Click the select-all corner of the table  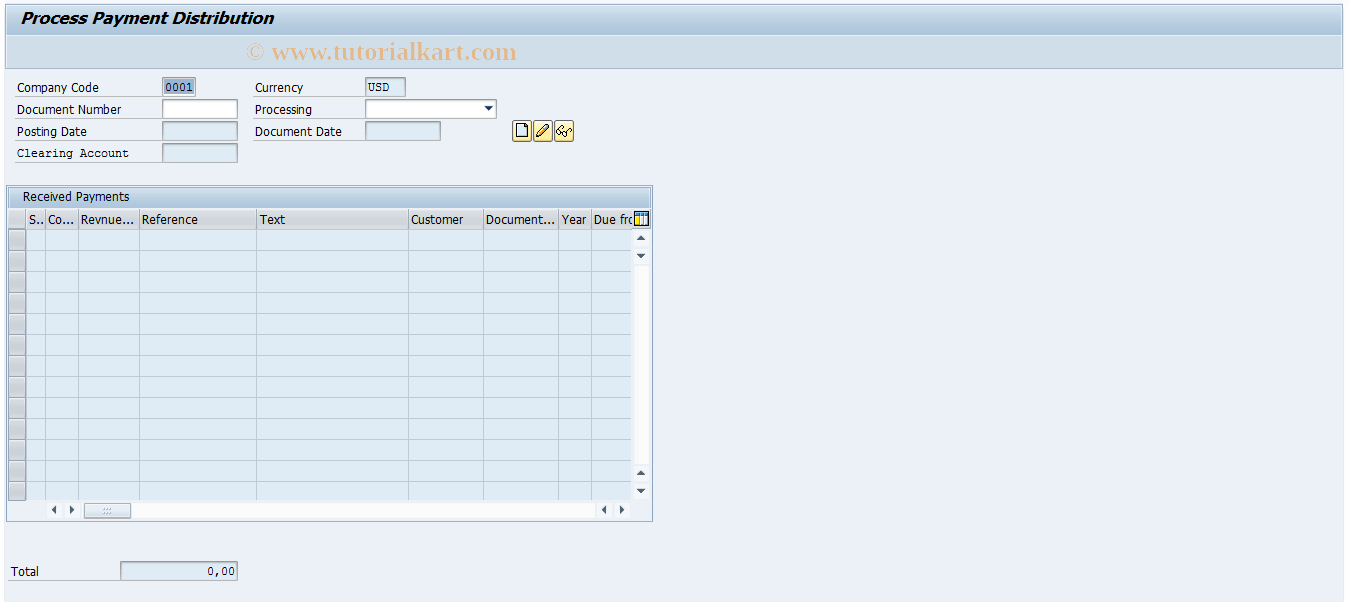coord(16,219)
